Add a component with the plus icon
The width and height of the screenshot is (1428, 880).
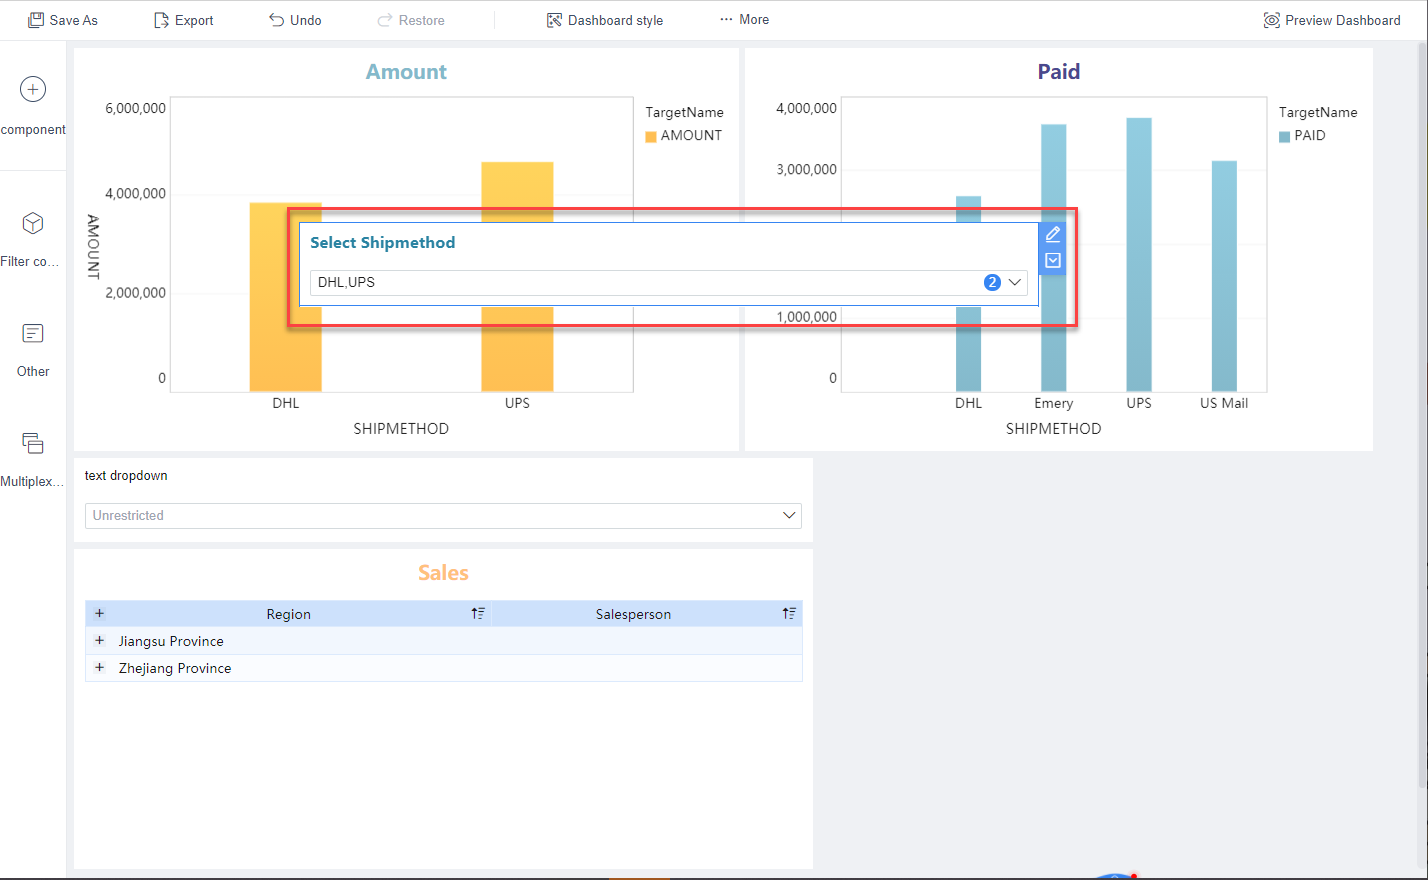[33, 89]
